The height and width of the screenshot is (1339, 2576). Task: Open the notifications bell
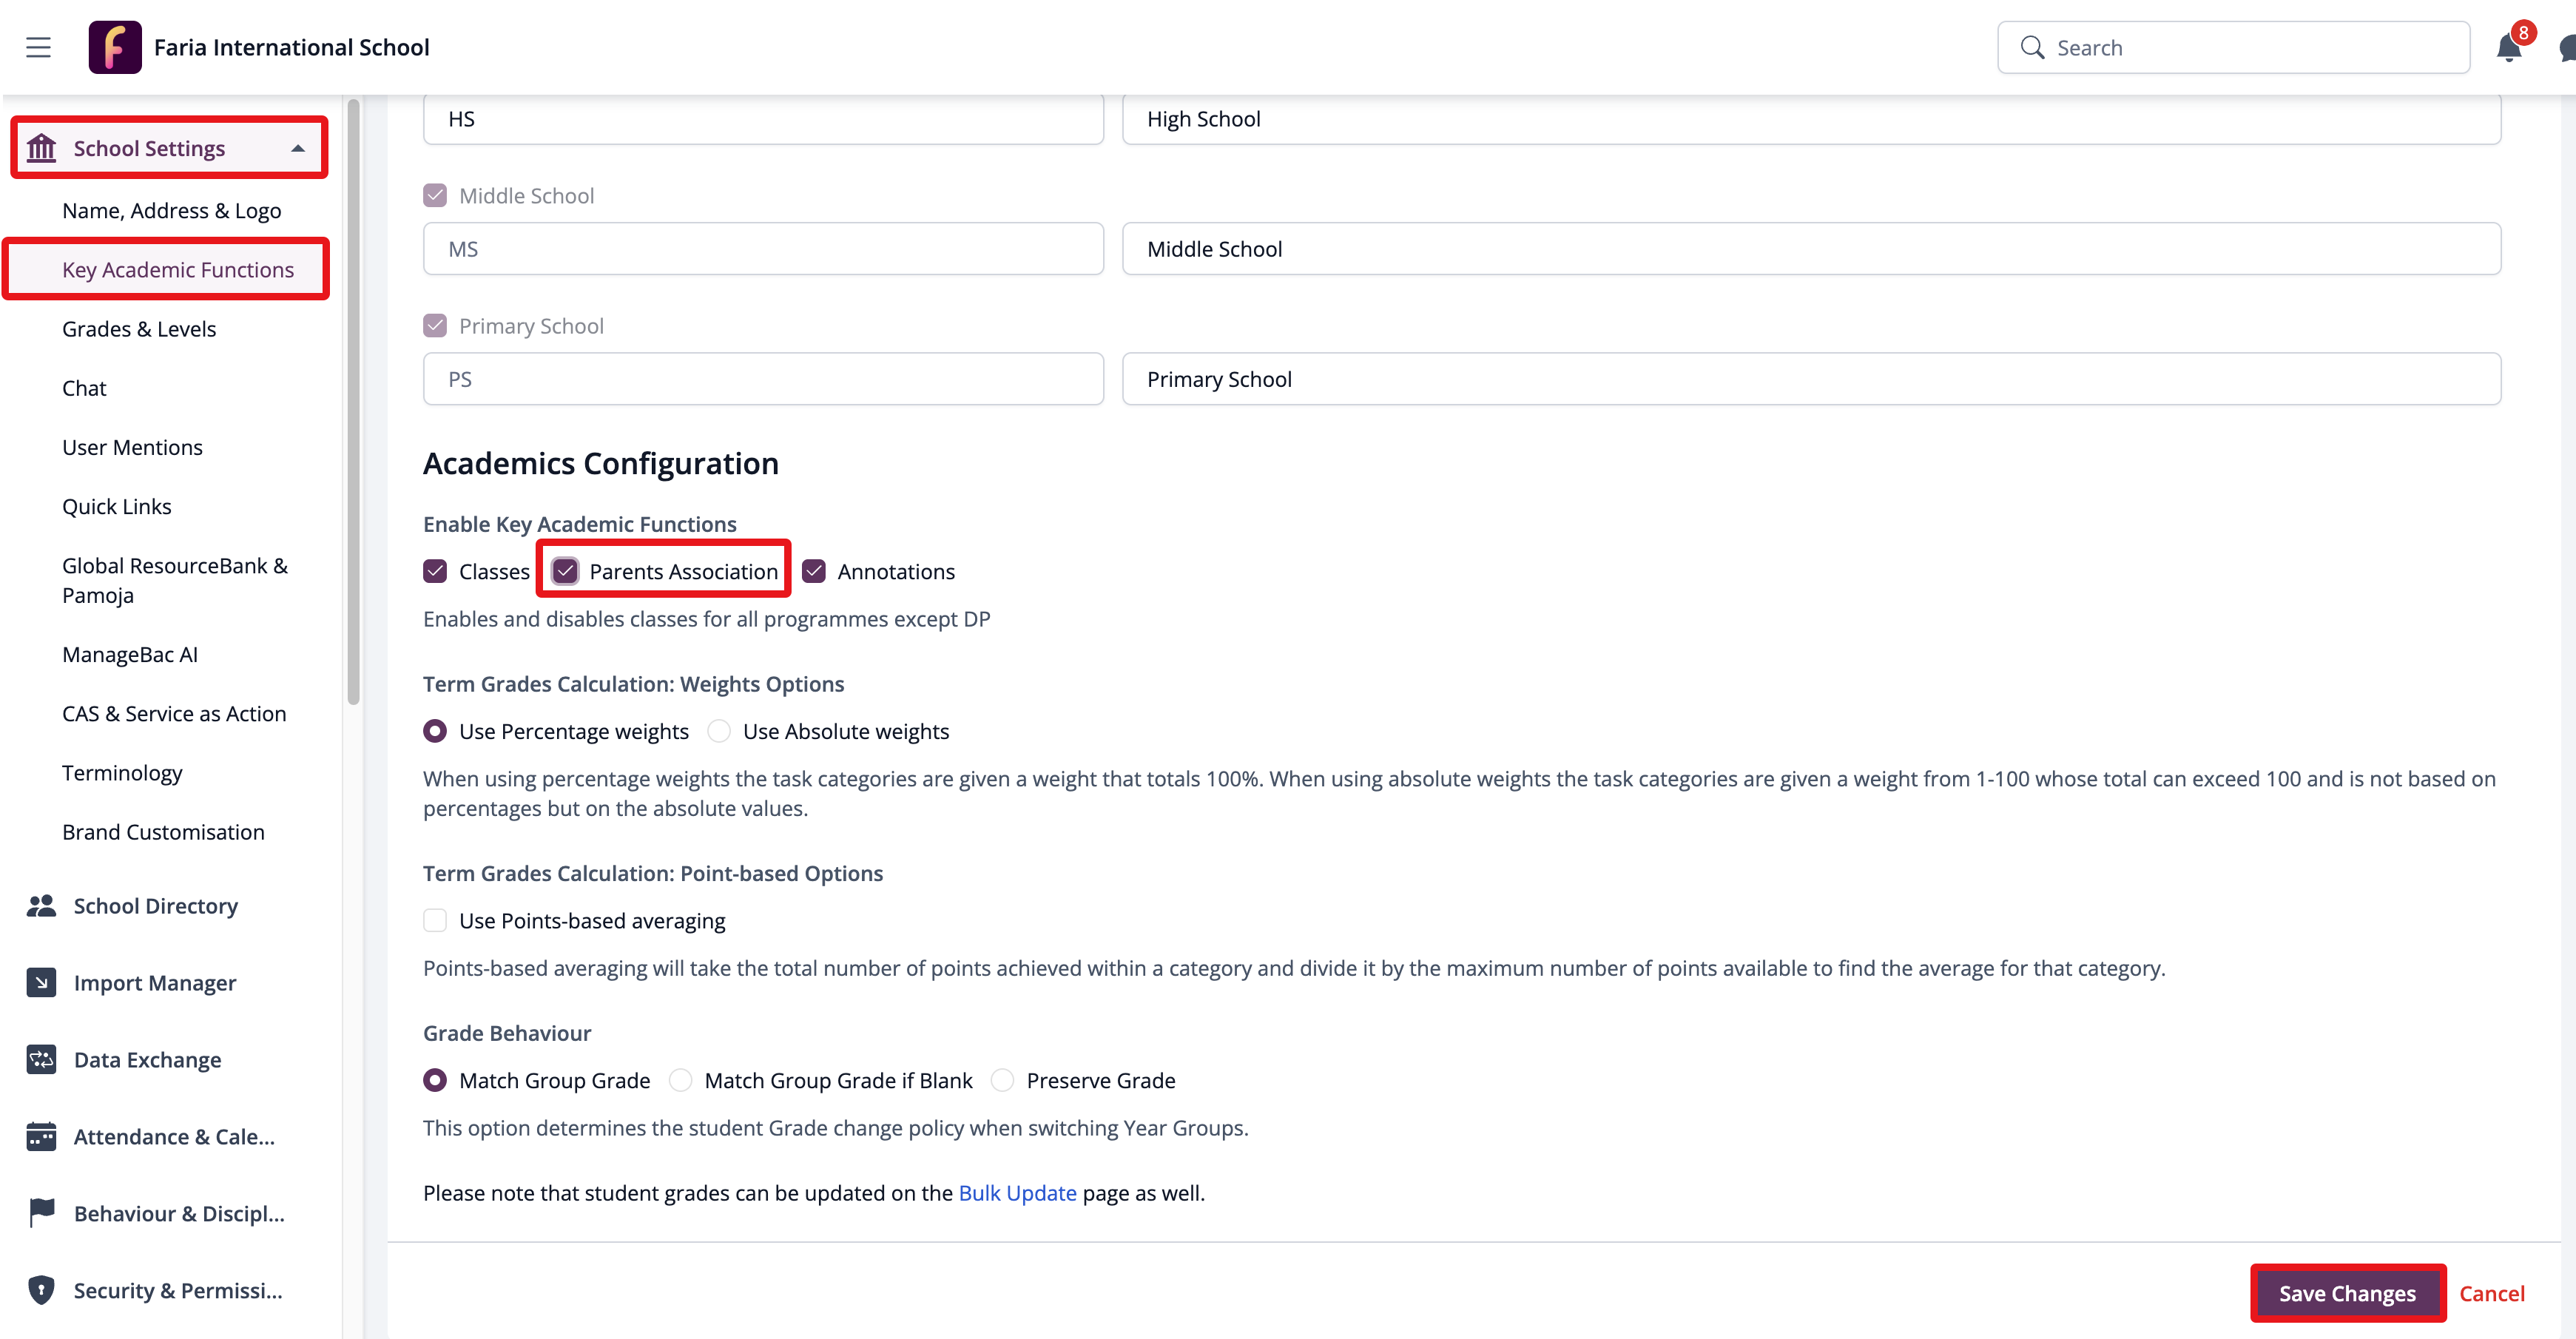[2508, 47]
